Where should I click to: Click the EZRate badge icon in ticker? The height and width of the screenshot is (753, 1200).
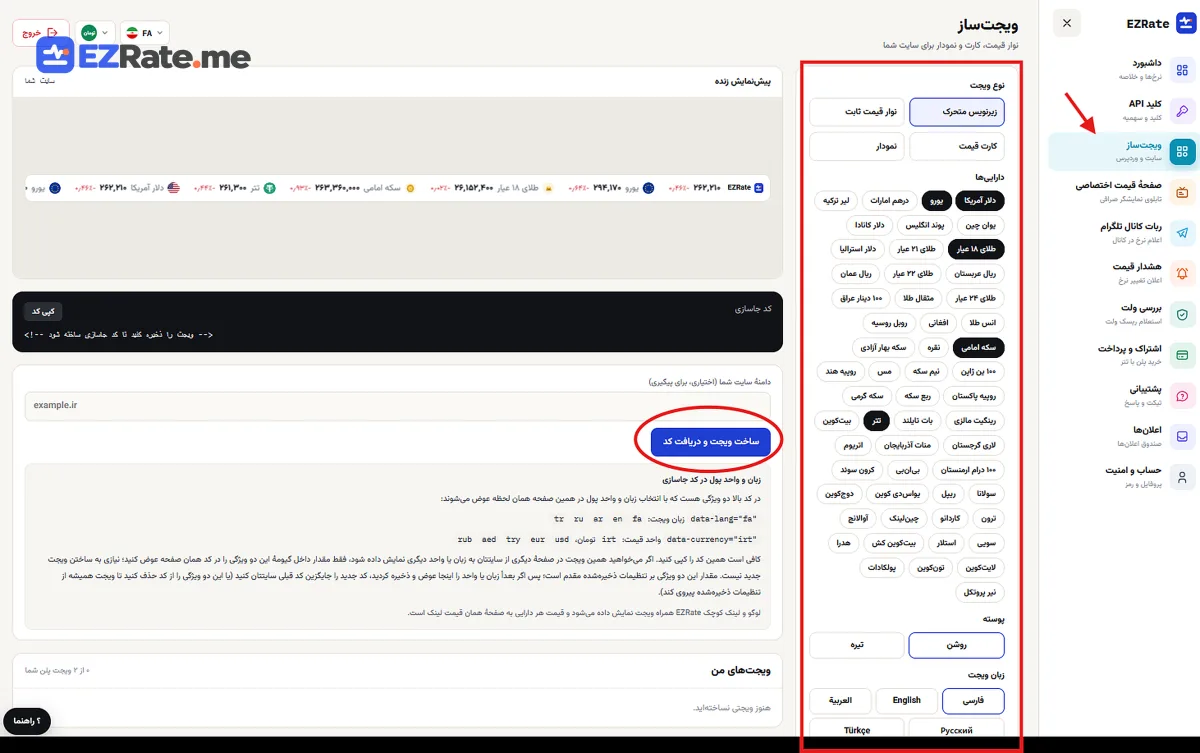pyautogui.click(x=759, y=188)
